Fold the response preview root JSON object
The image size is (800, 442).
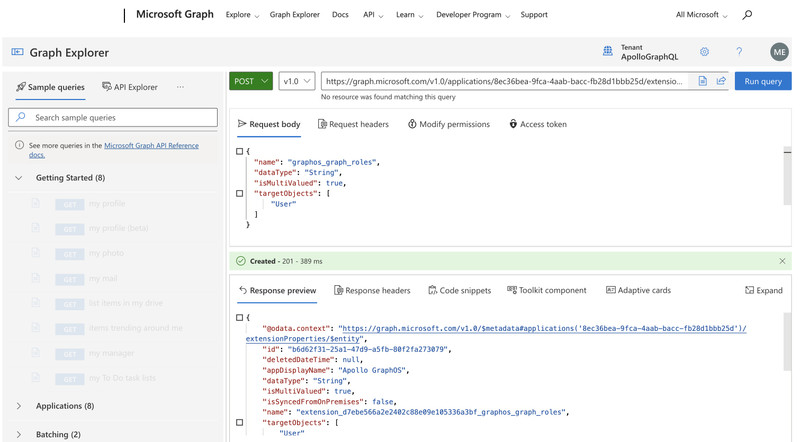[239, 317]
